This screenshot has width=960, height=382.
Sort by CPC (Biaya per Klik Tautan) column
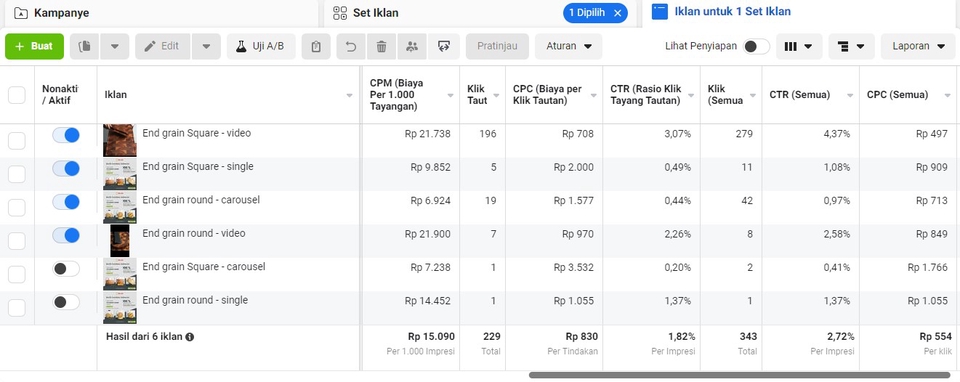tap(594, 96)
